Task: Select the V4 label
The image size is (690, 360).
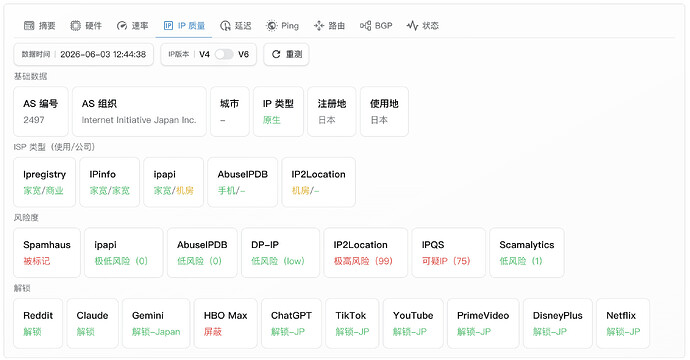Action: tap(204, 54)
